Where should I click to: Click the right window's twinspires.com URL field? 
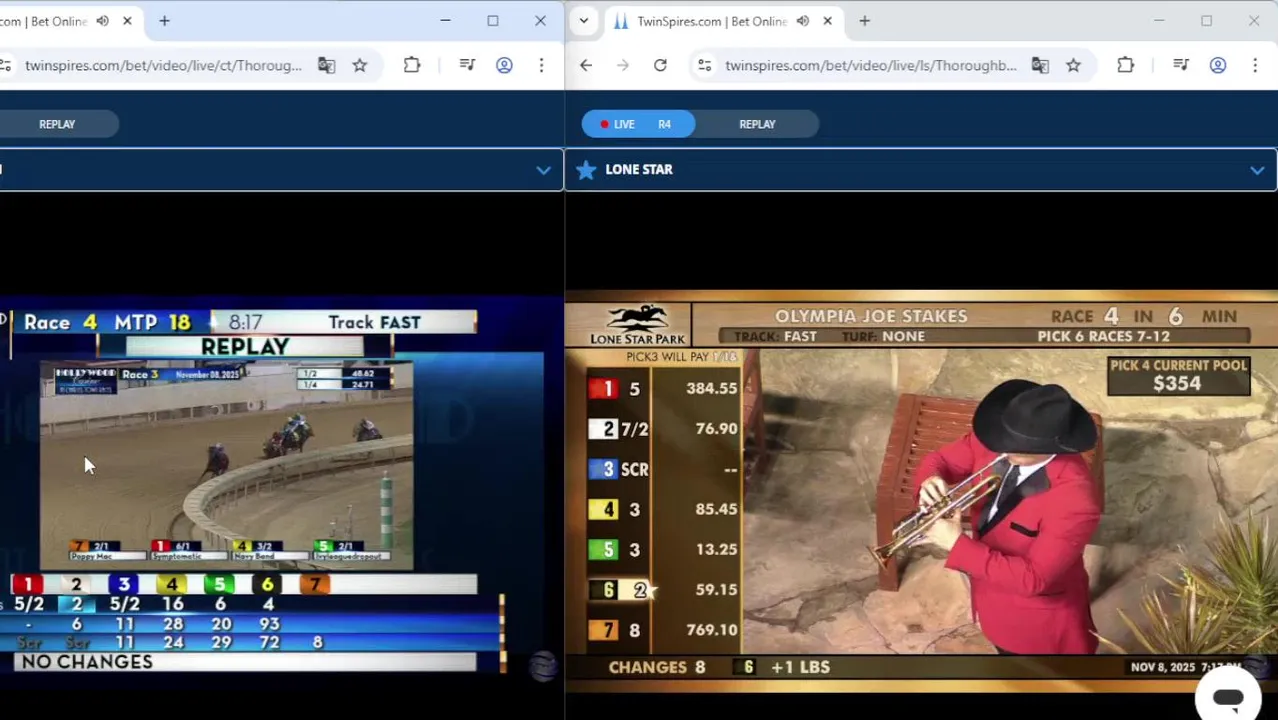pyautogui.click(x=870, y=65)
